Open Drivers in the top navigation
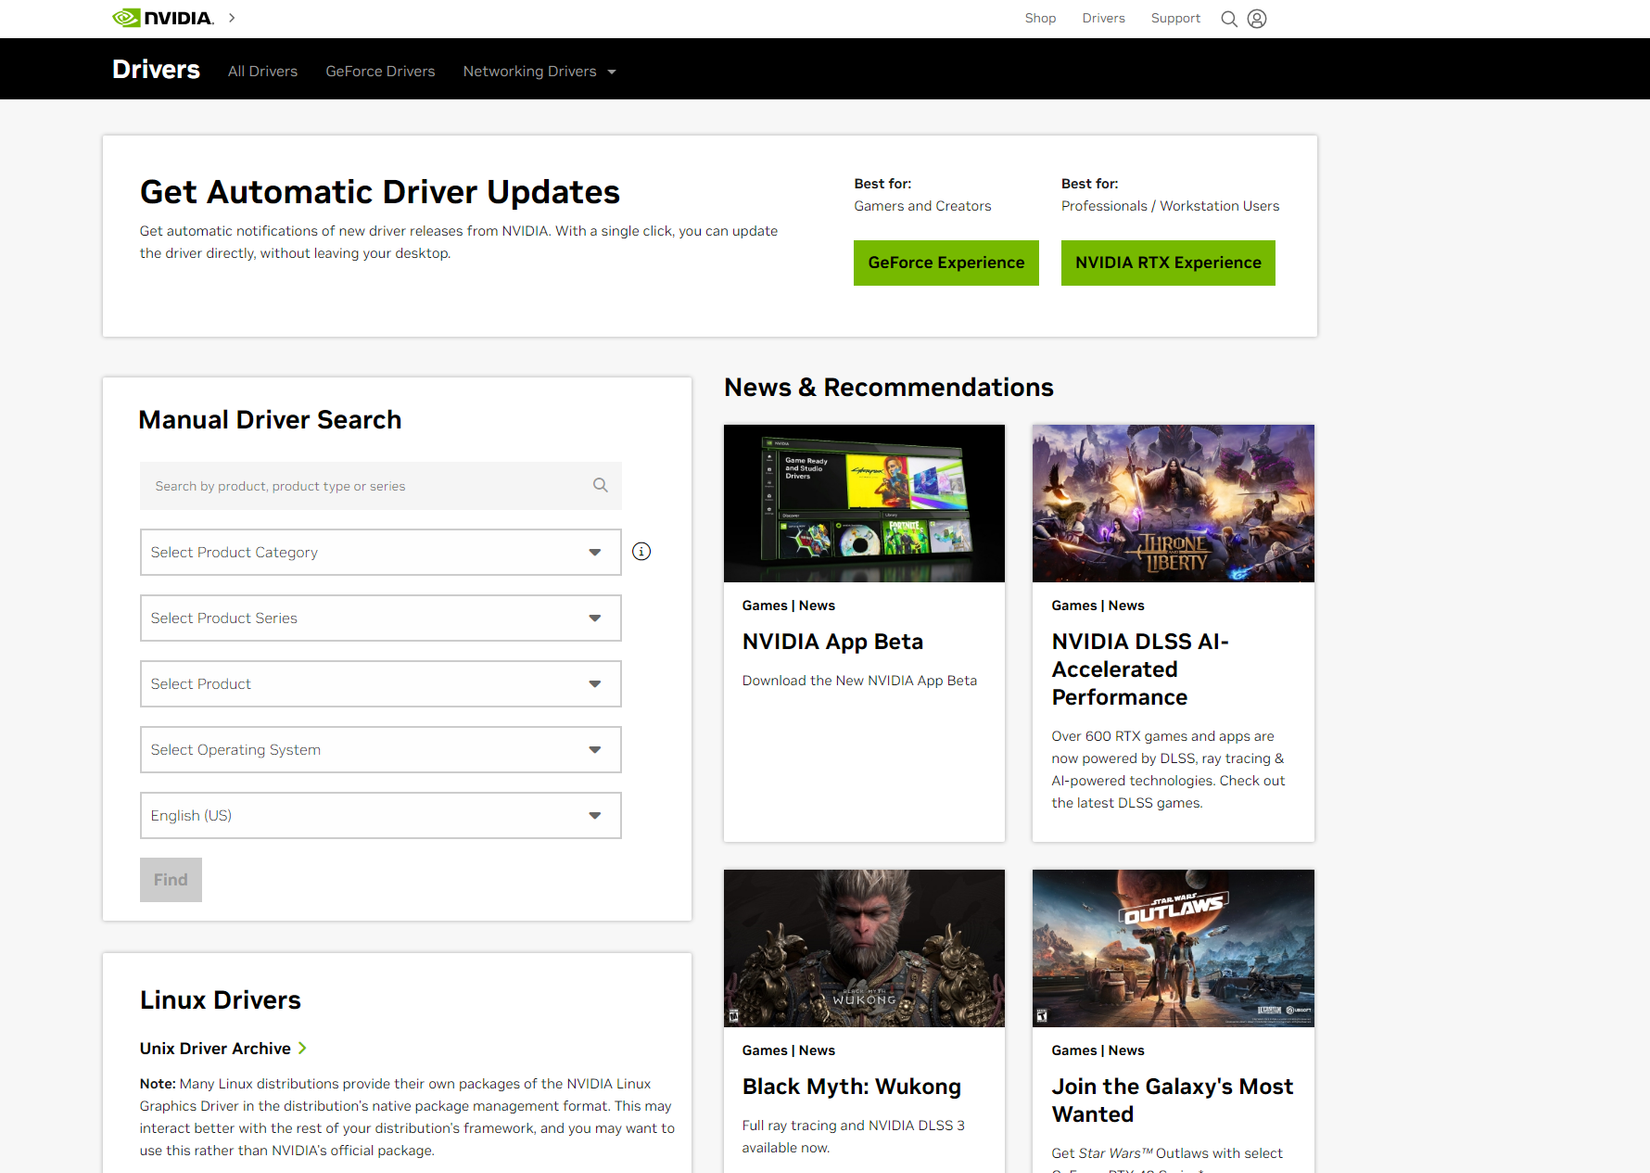This screenshot has height=1173, width=1650. pyautogui.click(x=1103, y=18)
